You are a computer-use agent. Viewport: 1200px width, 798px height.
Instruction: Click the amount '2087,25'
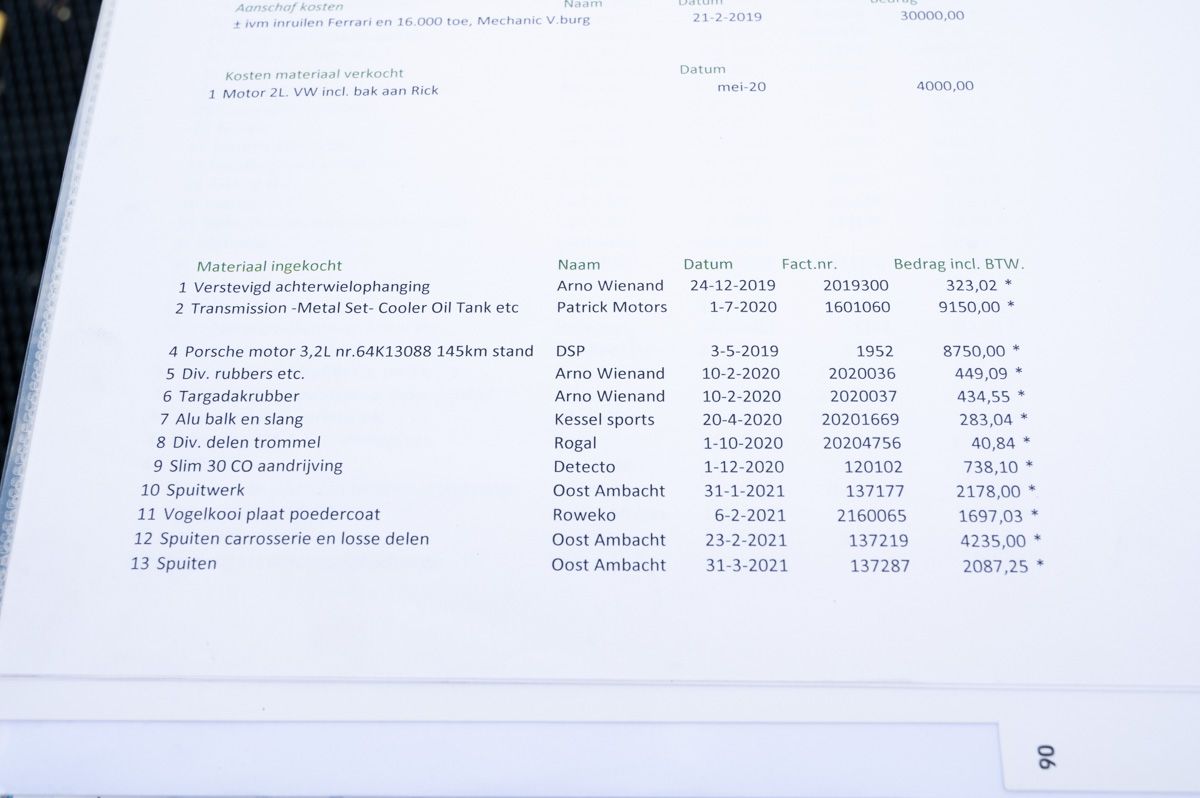point(996,566)
